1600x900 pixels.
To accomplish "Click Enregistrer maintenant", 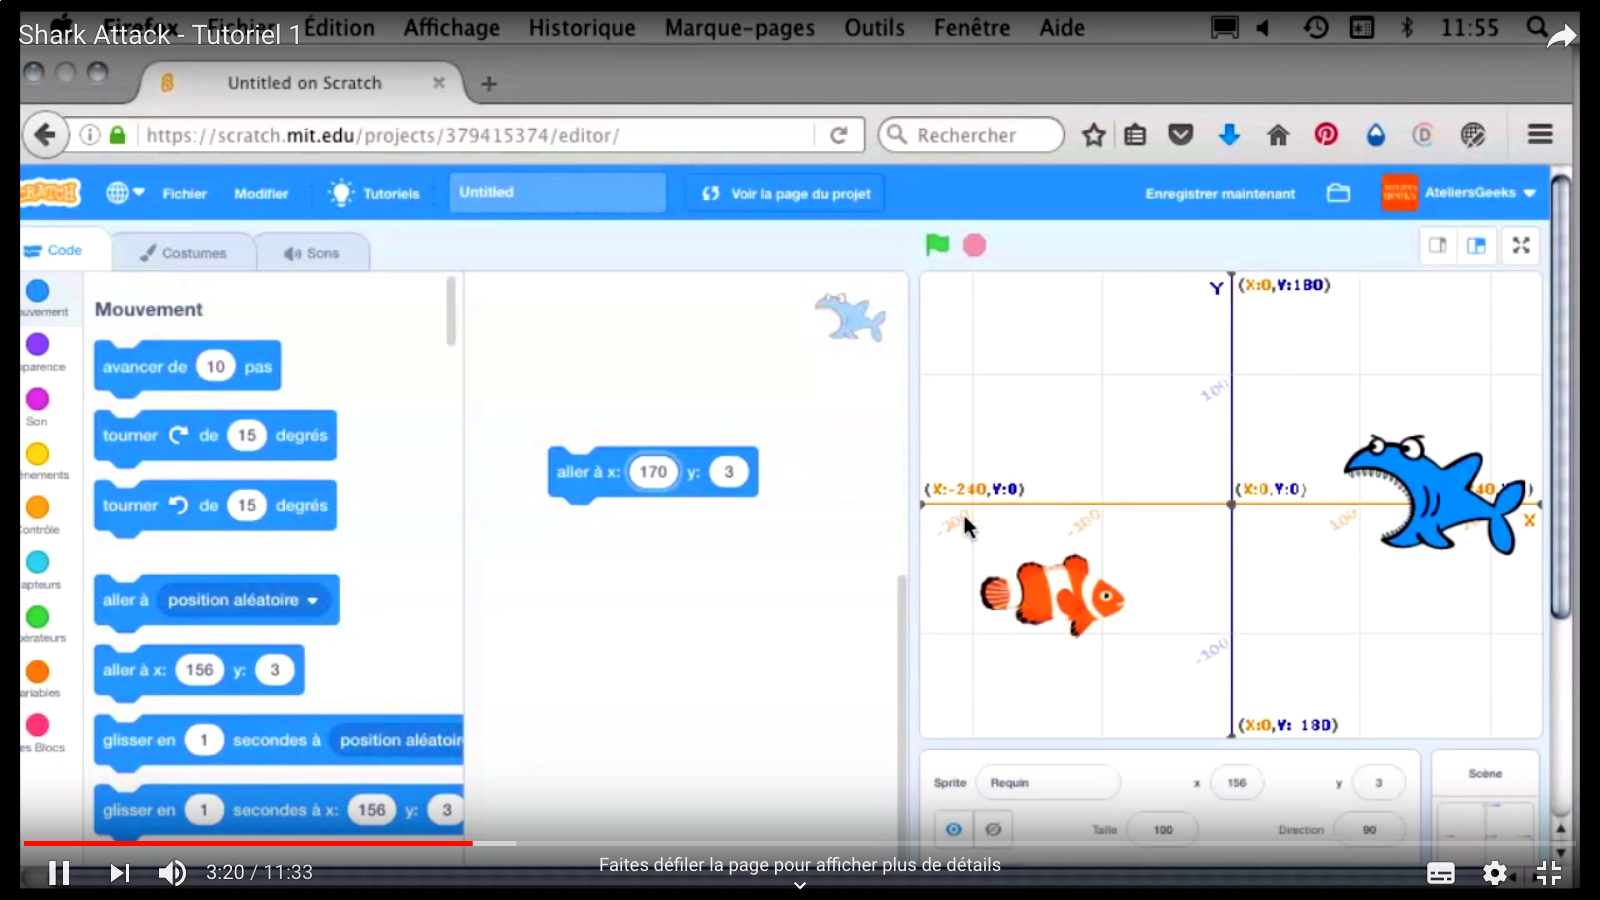I will click(1220, 193).
